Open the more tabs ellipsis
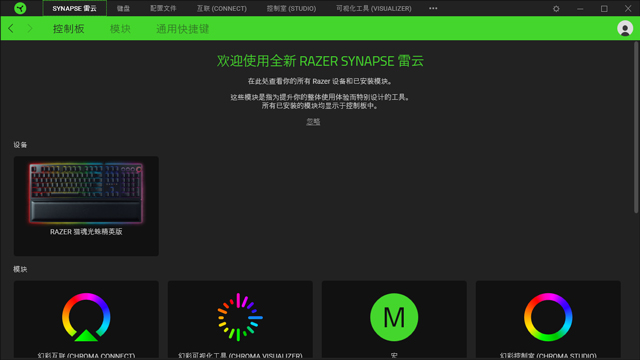 tap(433, 8)
